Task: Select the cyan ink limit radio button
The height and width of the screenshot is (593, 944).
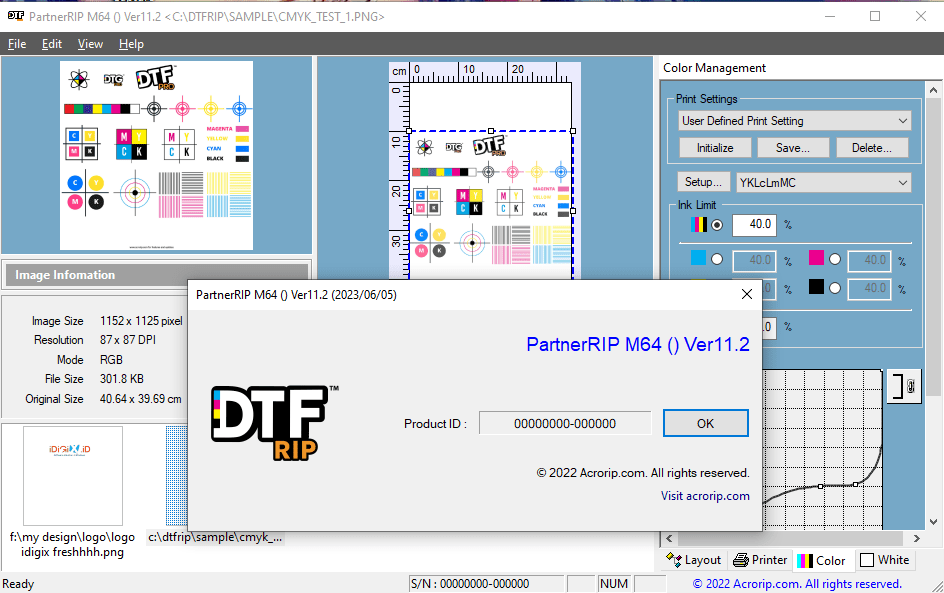Action: coord(716,259)
